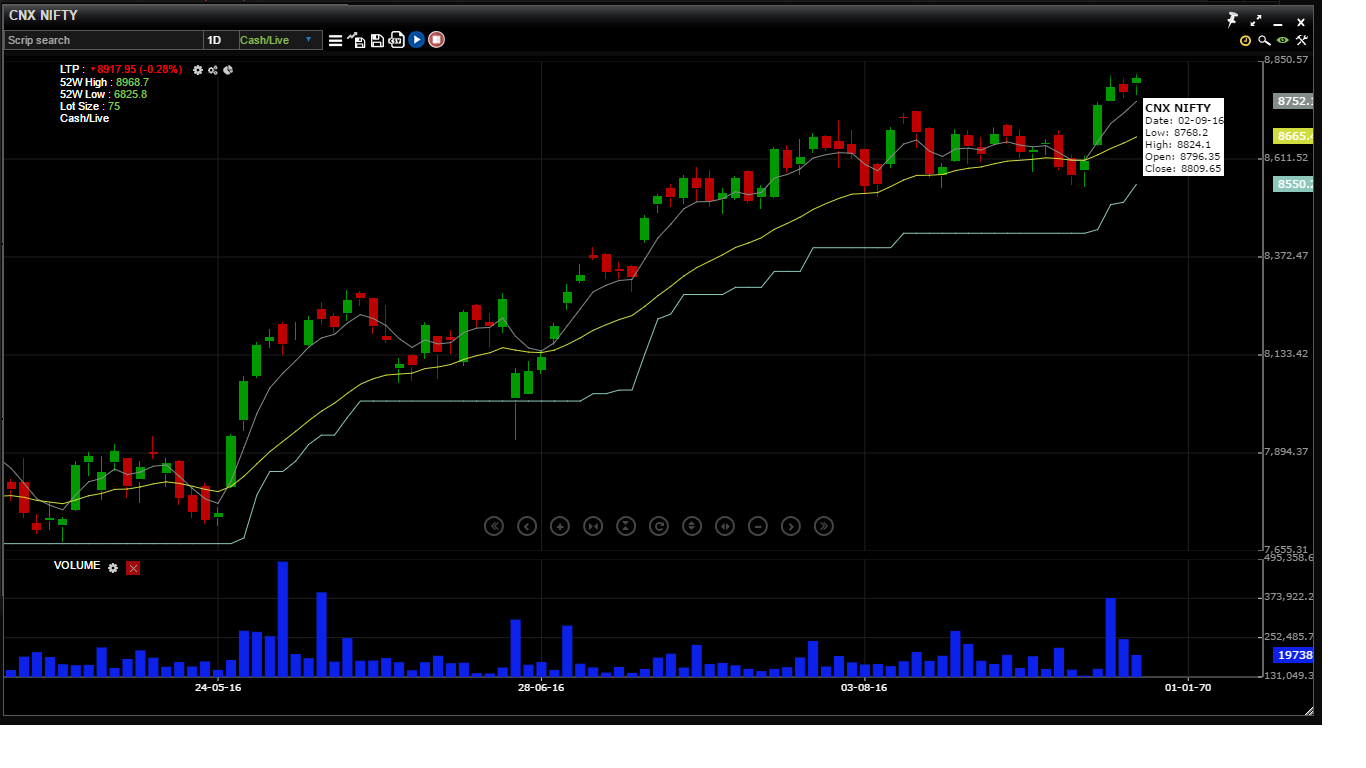Click the 03-08-16 date on the time axis
Viewport: 1366px width, 768px height.
(x=864, y=687)
